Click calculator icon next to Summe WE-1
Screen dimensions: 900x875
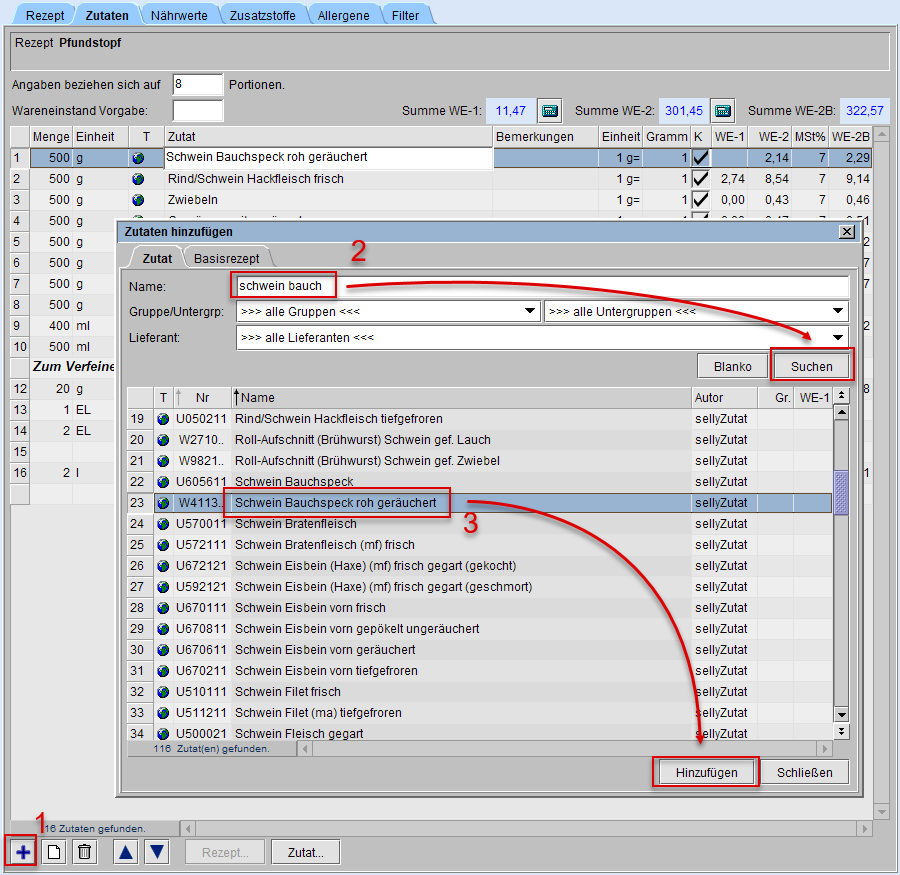click(550, 110)
